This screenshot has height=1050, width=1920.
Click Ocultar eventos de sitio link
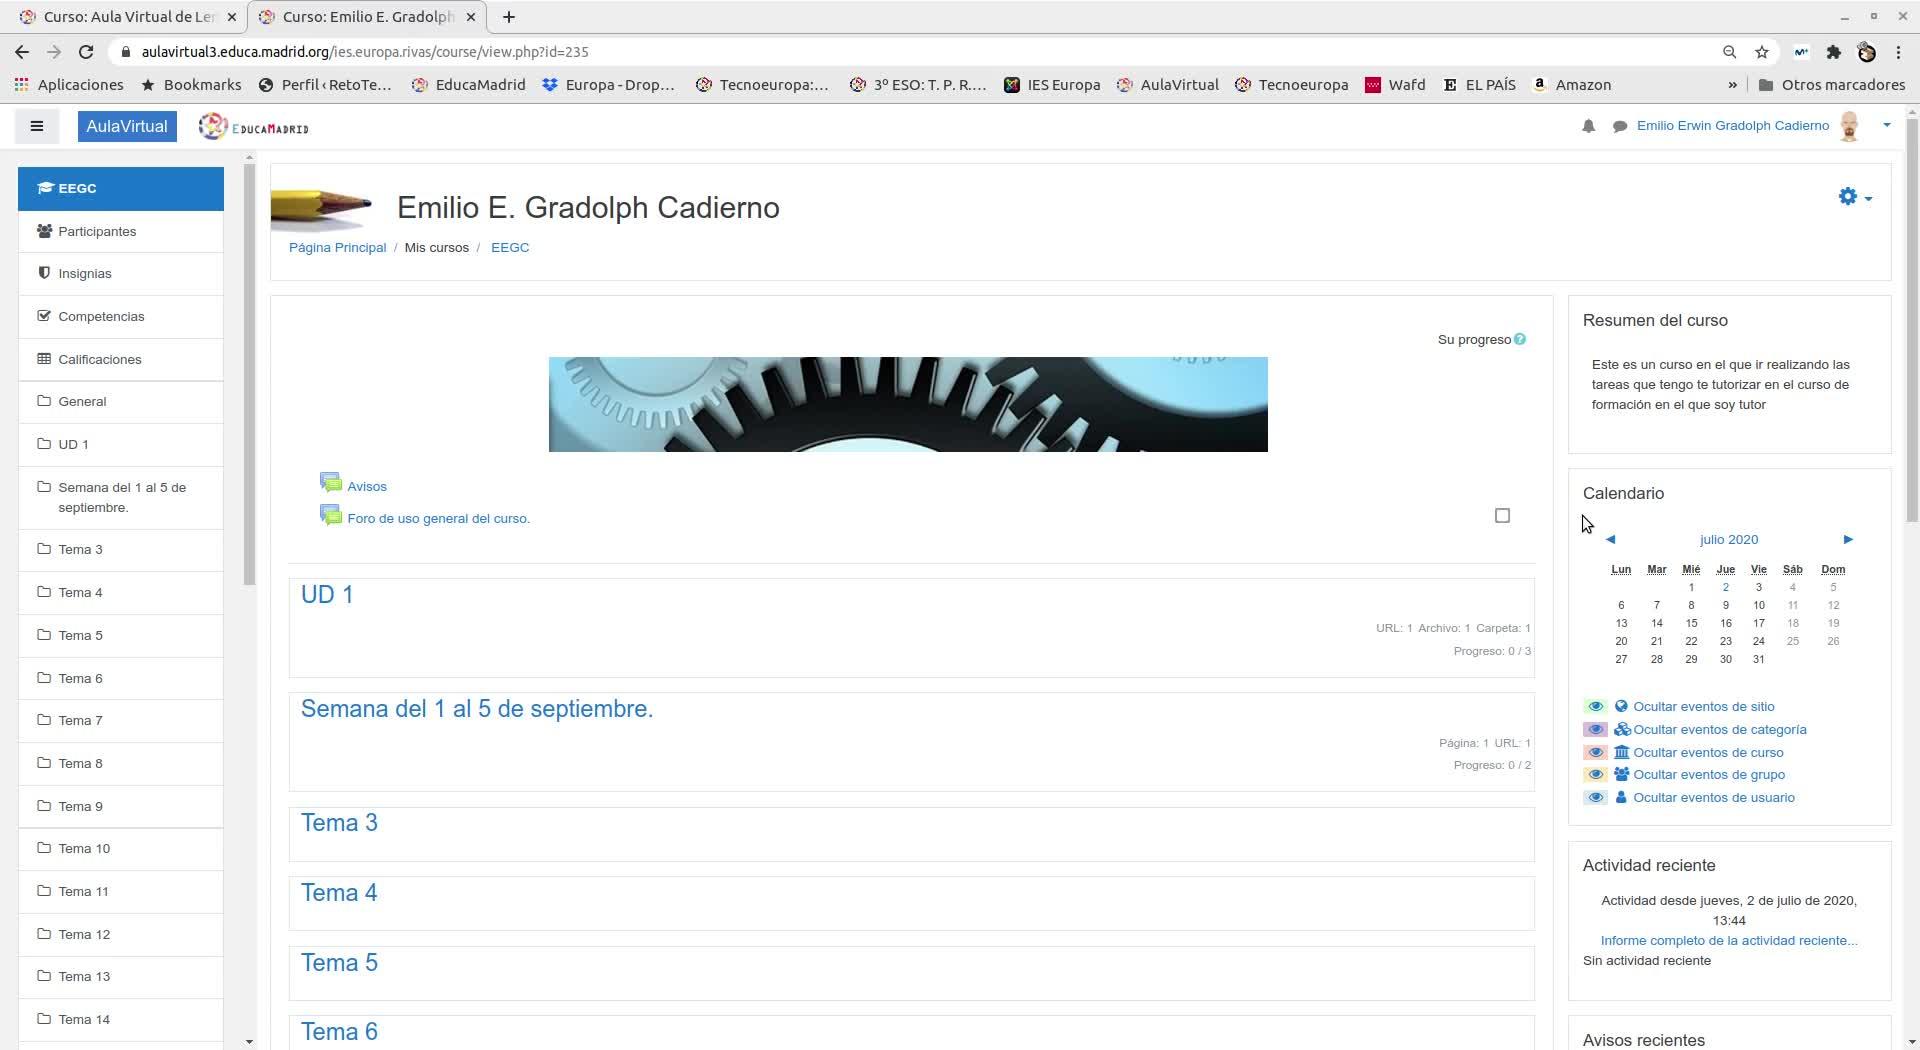coord(1704,707)
